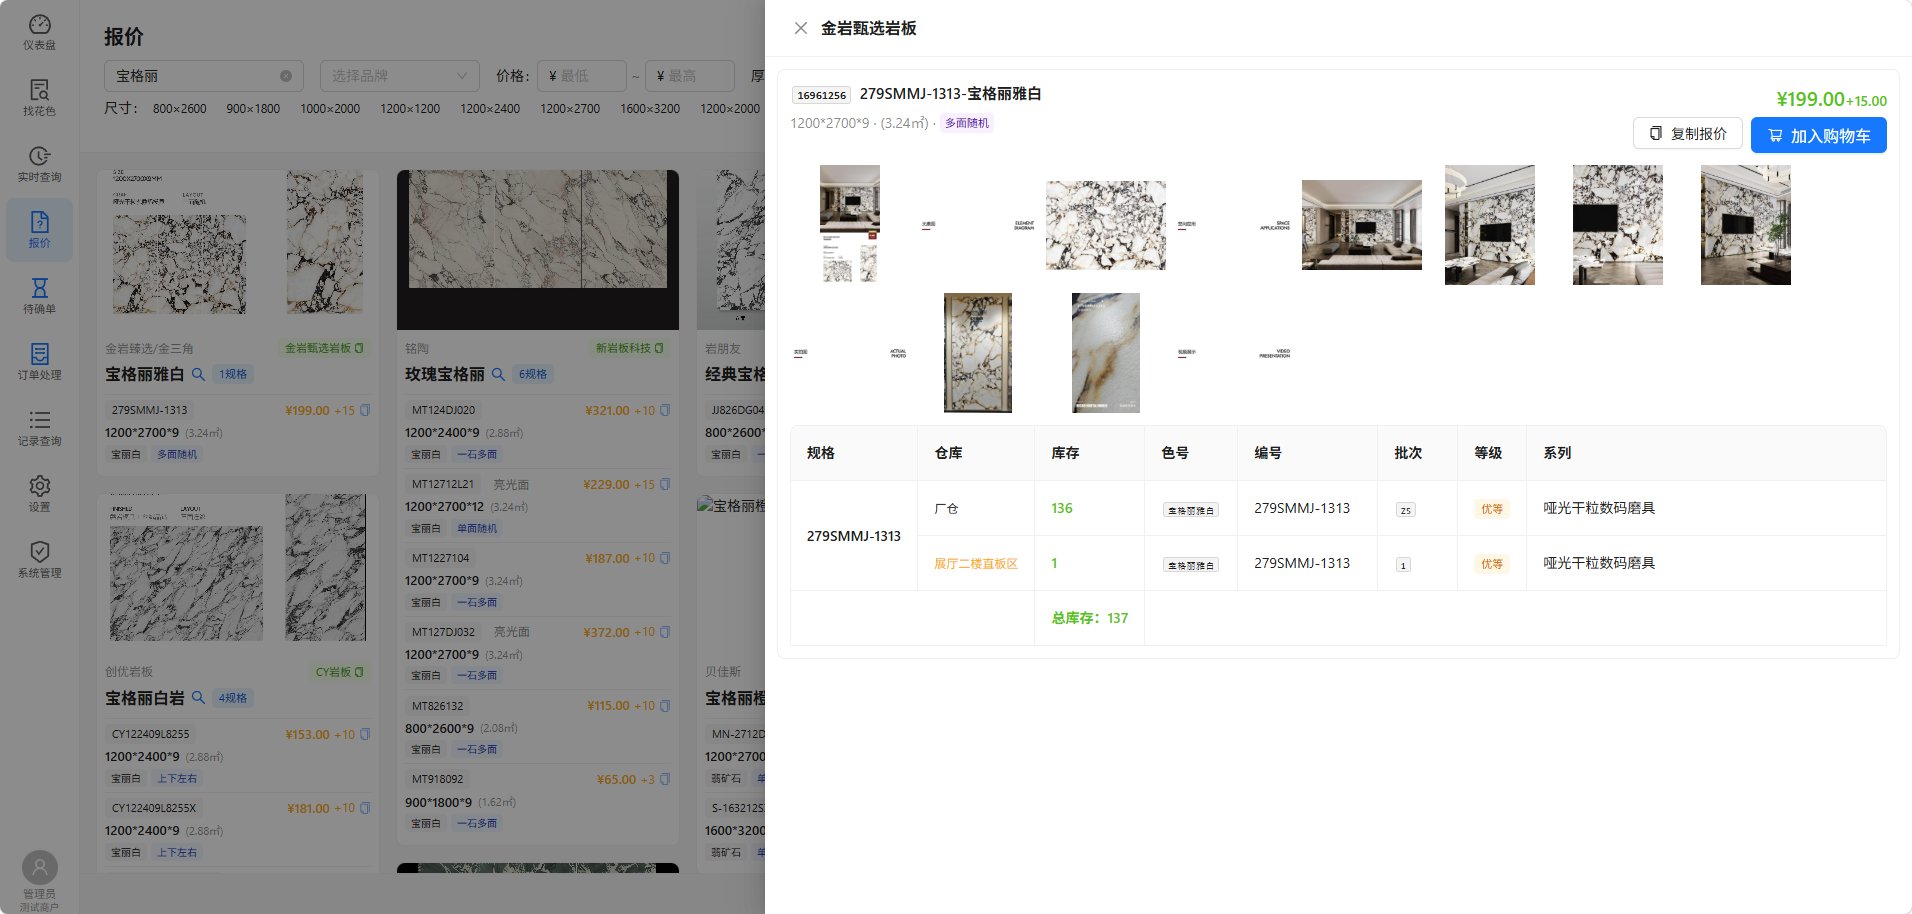This screenshot has width=1912, height=914.
Task: Click the 金岩甄选岩板 supplier tag
Action: pyautogui.click(x=324, y=348)
